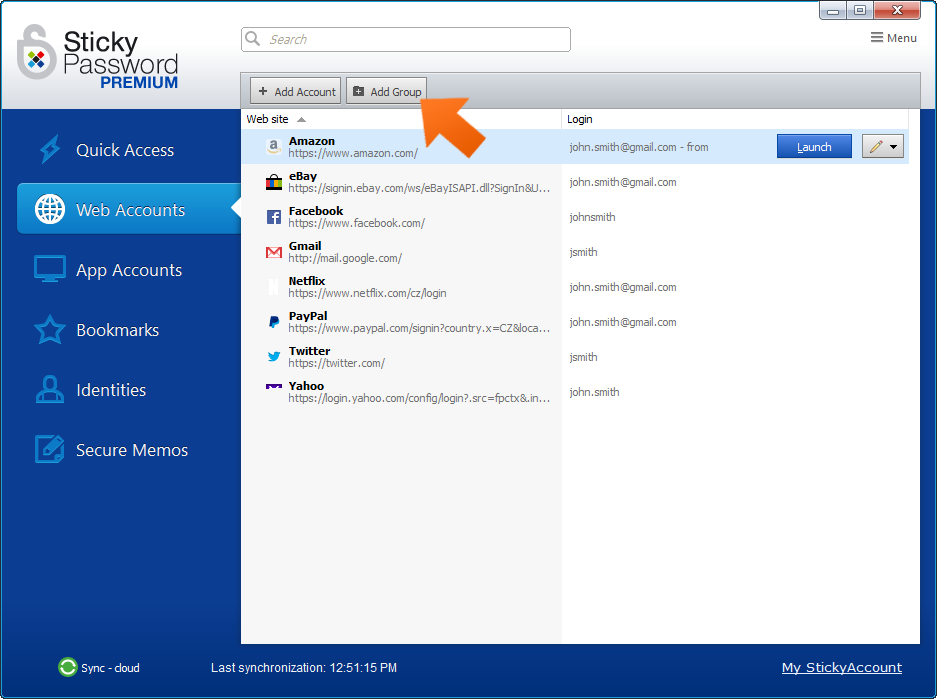Open the Menu text label
This screenshot has width=937, height=699.
tap(902, 38)
